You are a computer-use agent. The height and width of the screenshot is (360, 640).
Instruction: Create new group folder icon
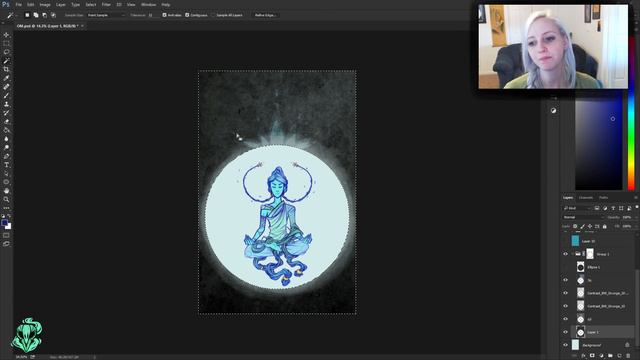pyautogui.click(x=610, y=356)
